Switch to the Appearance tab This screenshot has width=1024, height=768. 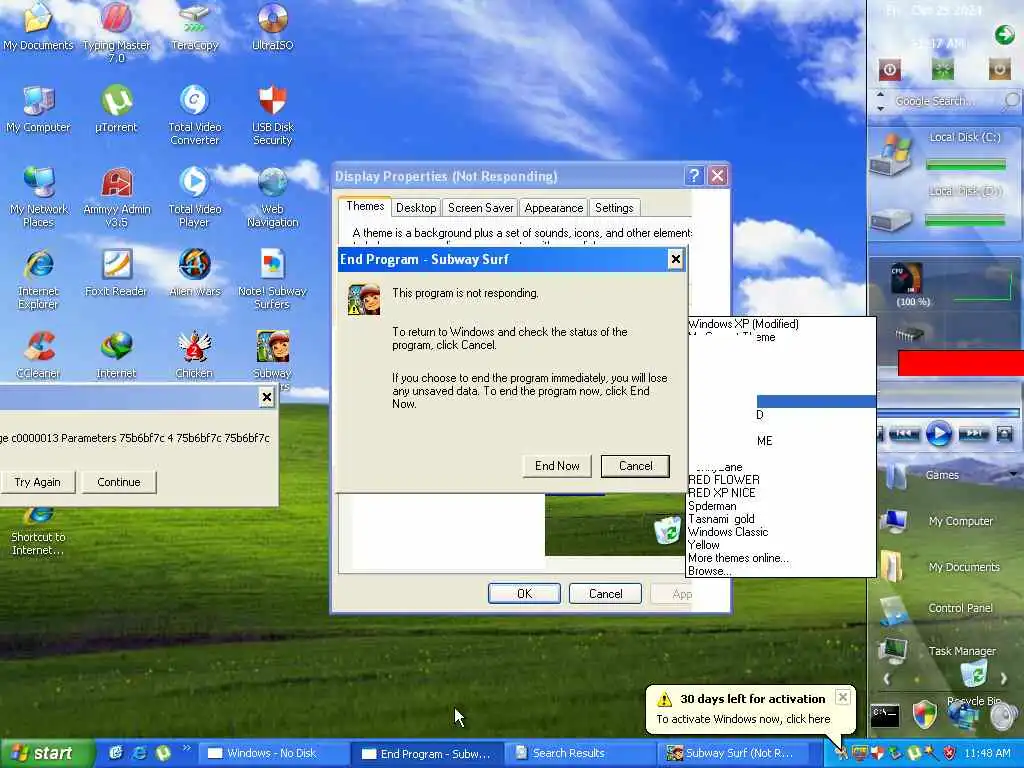(x=553, y=208)
